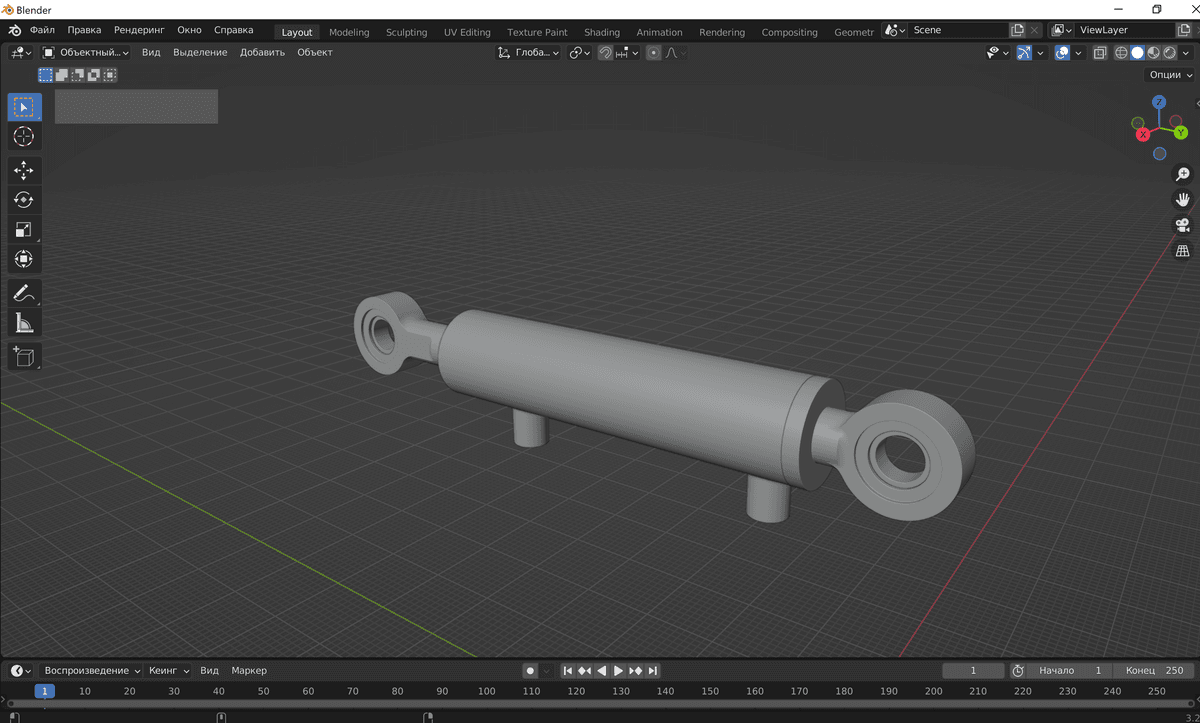Switch to wireframe viewport shading
This screenshot has width=1200, height=723.
click(x=1121, y=52)
